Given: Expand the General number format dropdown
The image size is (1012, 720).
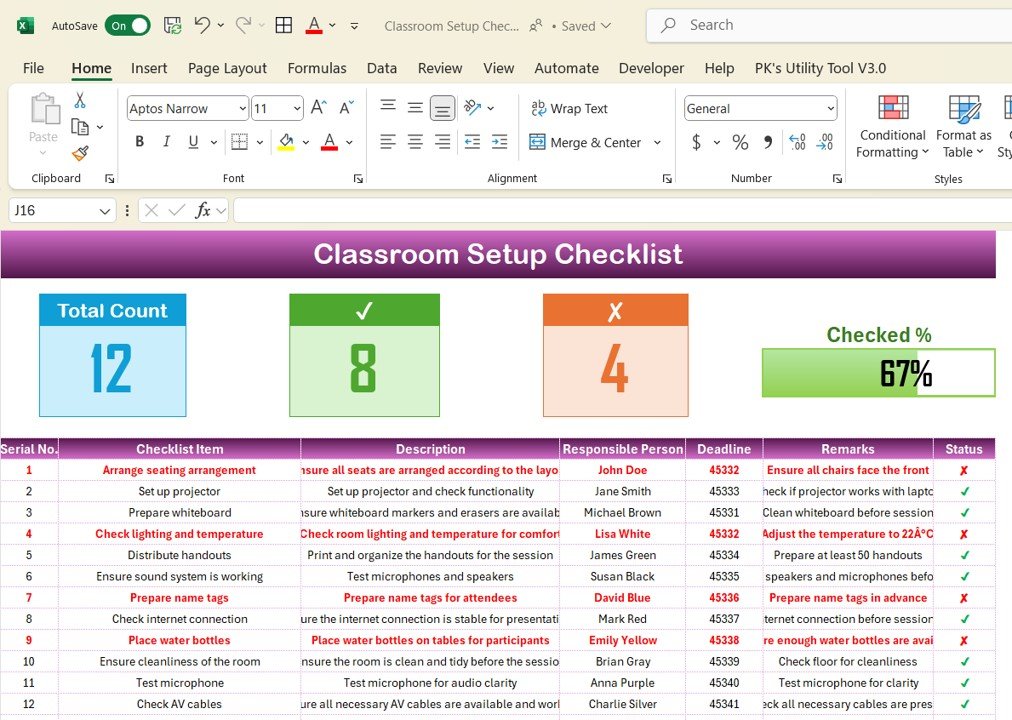Looking at the screenshot, I should 831,108.
